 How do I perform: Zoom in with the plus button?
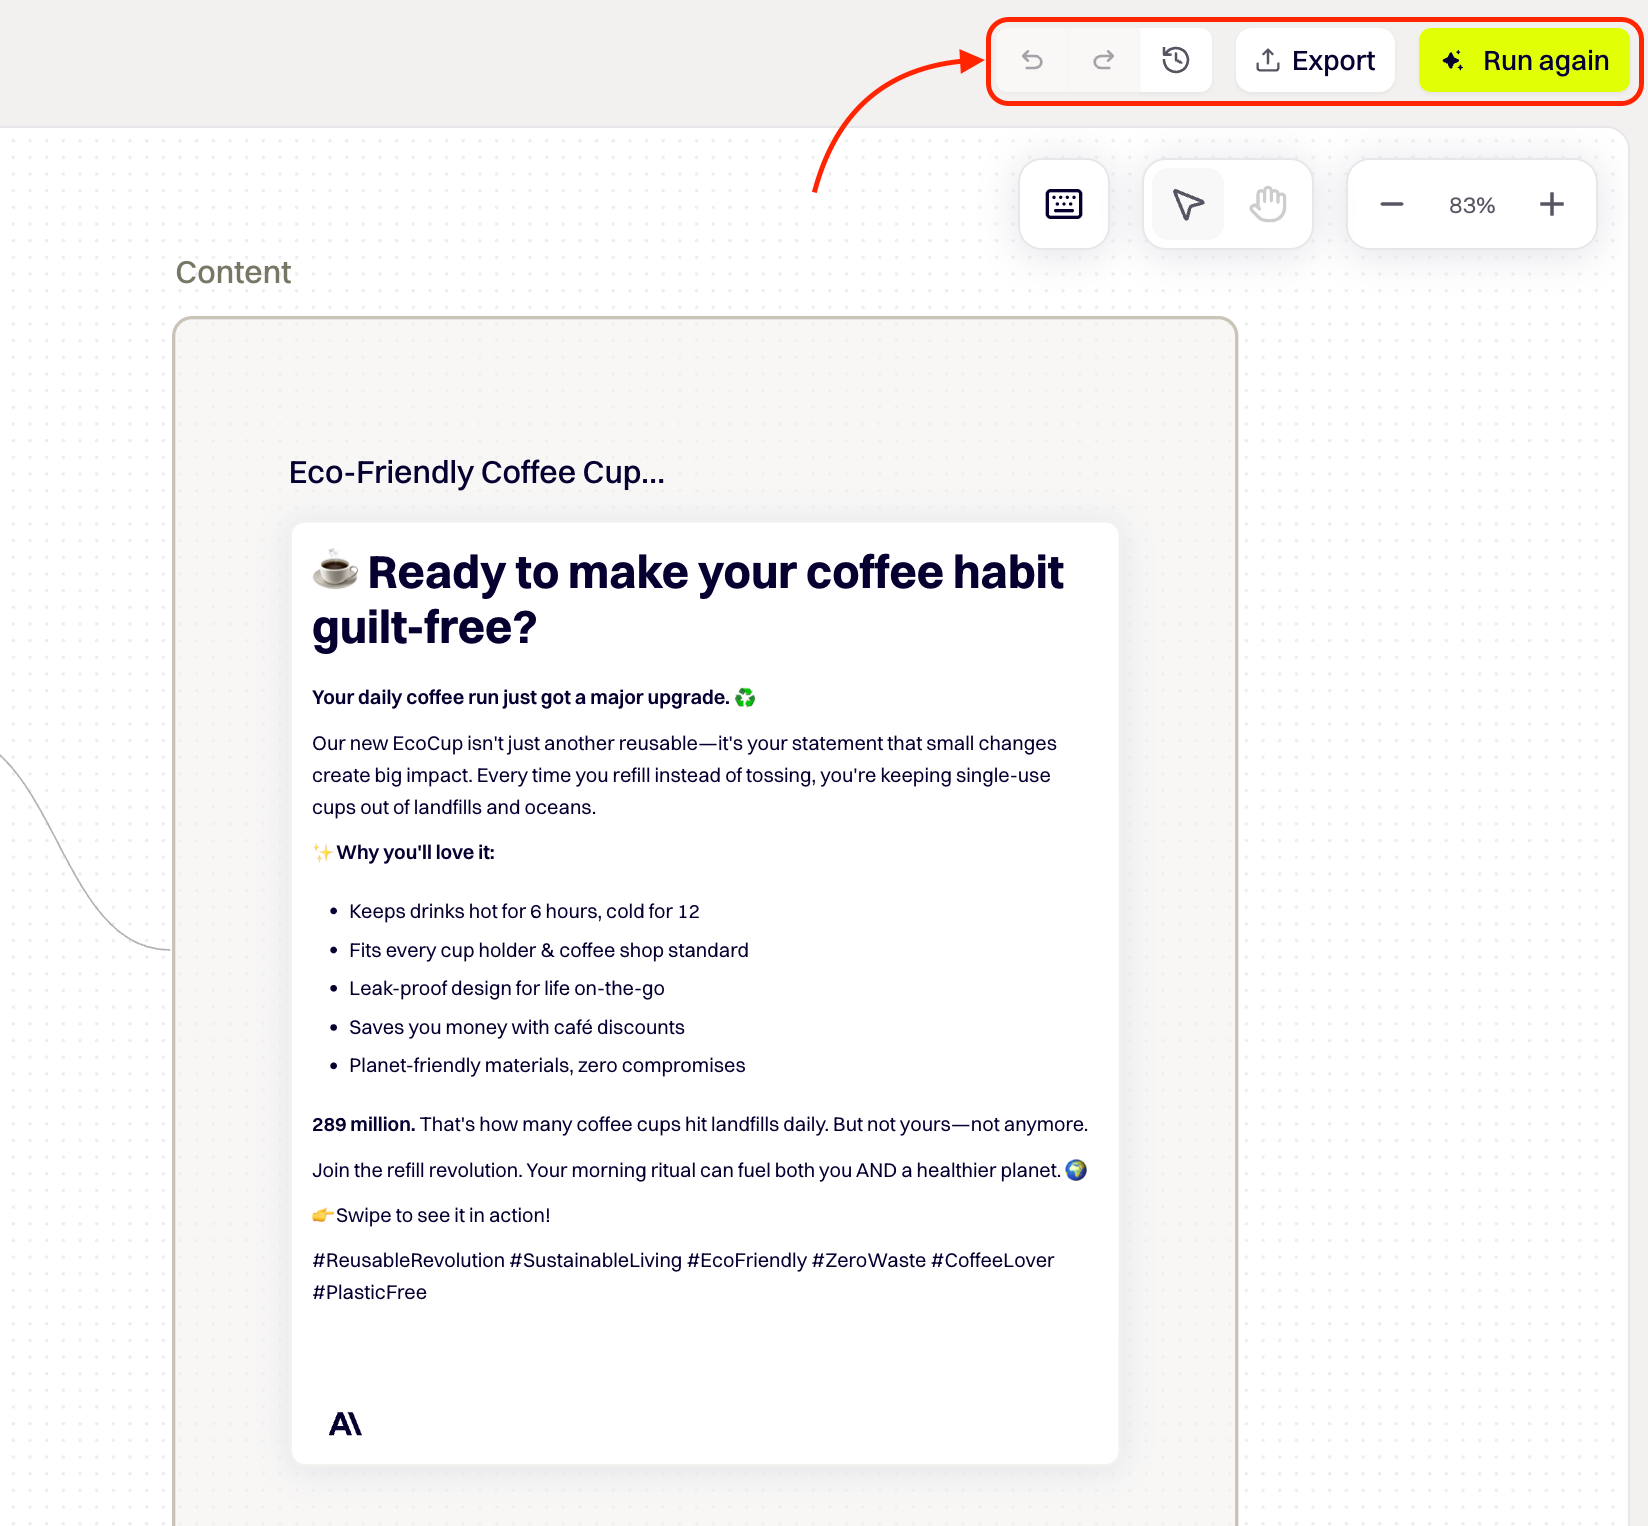tap(1552, 205)
